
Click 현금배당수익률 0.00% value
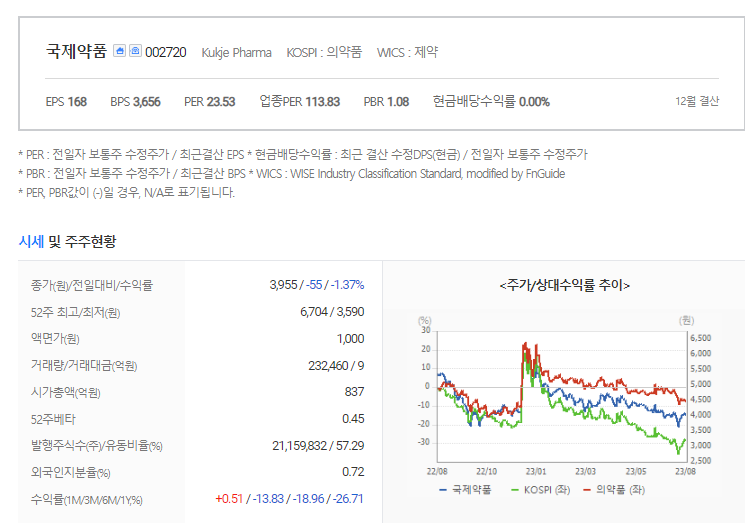(491, 102)
